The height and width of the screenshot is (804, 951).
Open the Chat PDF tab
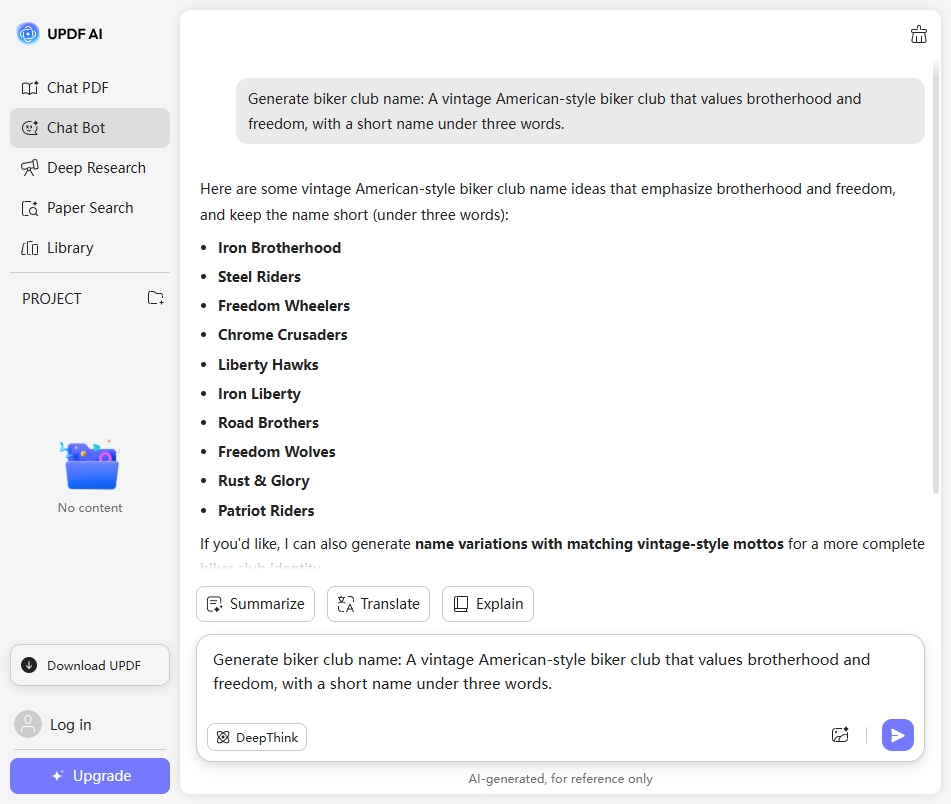(77, 88)
